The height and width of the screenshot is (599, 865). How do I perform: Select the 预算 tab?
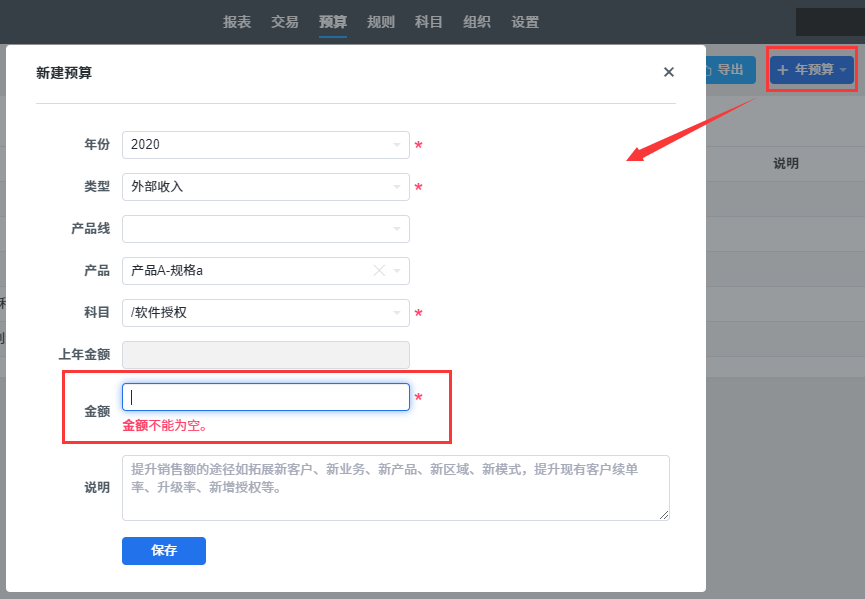point(333,22)
